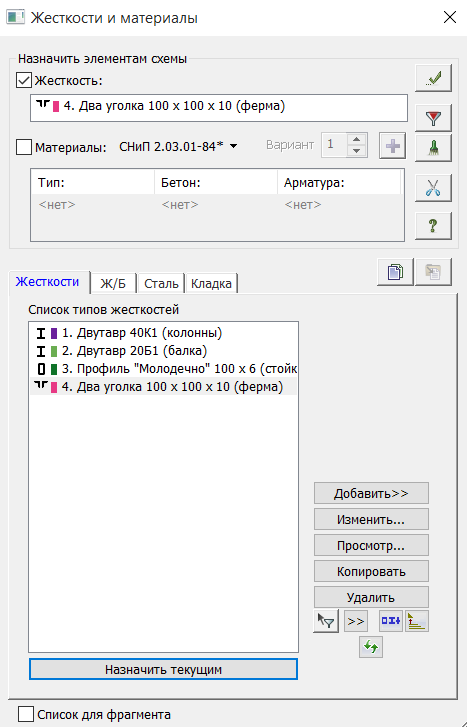Switch to the Ж/Б tab

pyautogui.click(x=113, y=283)
